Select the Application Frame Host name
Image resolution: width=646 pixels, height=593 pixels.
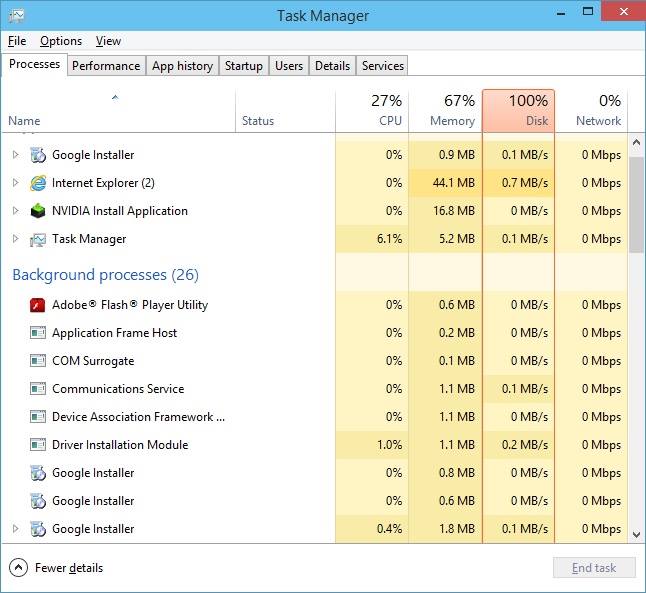(x=115, y=333)
